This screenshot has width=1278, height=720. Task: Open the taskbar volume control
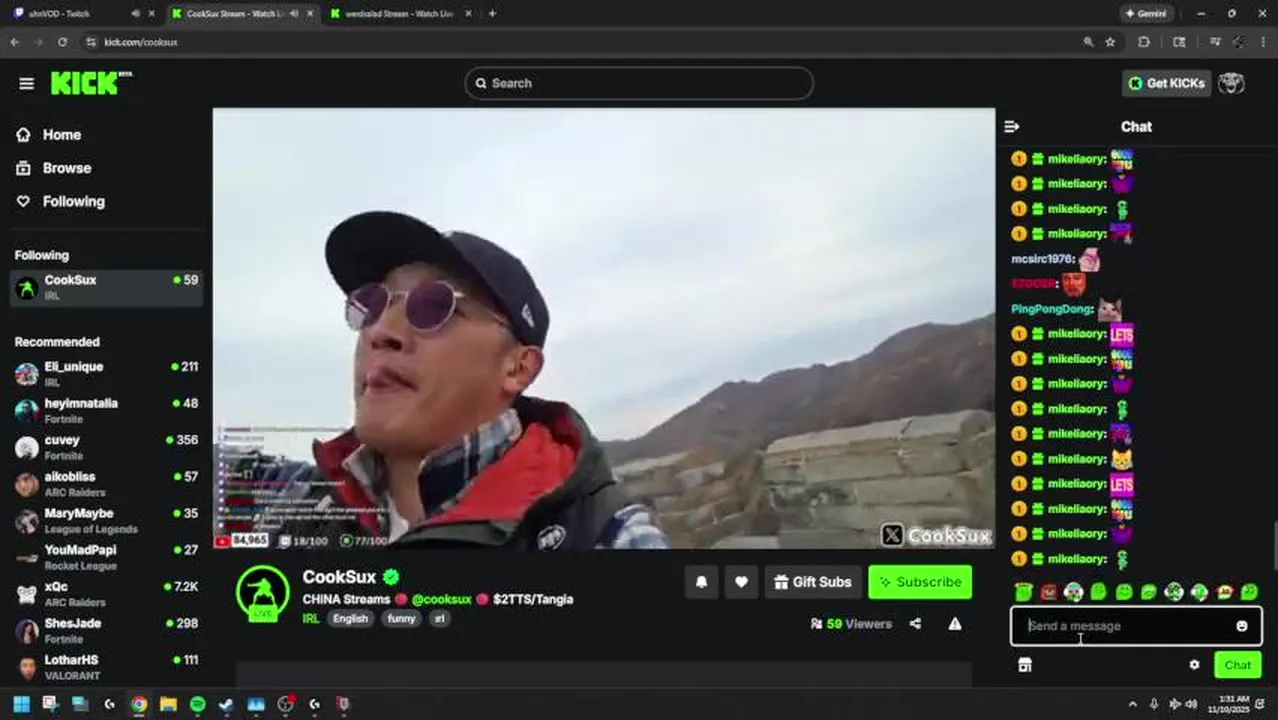click(1192, 704)
